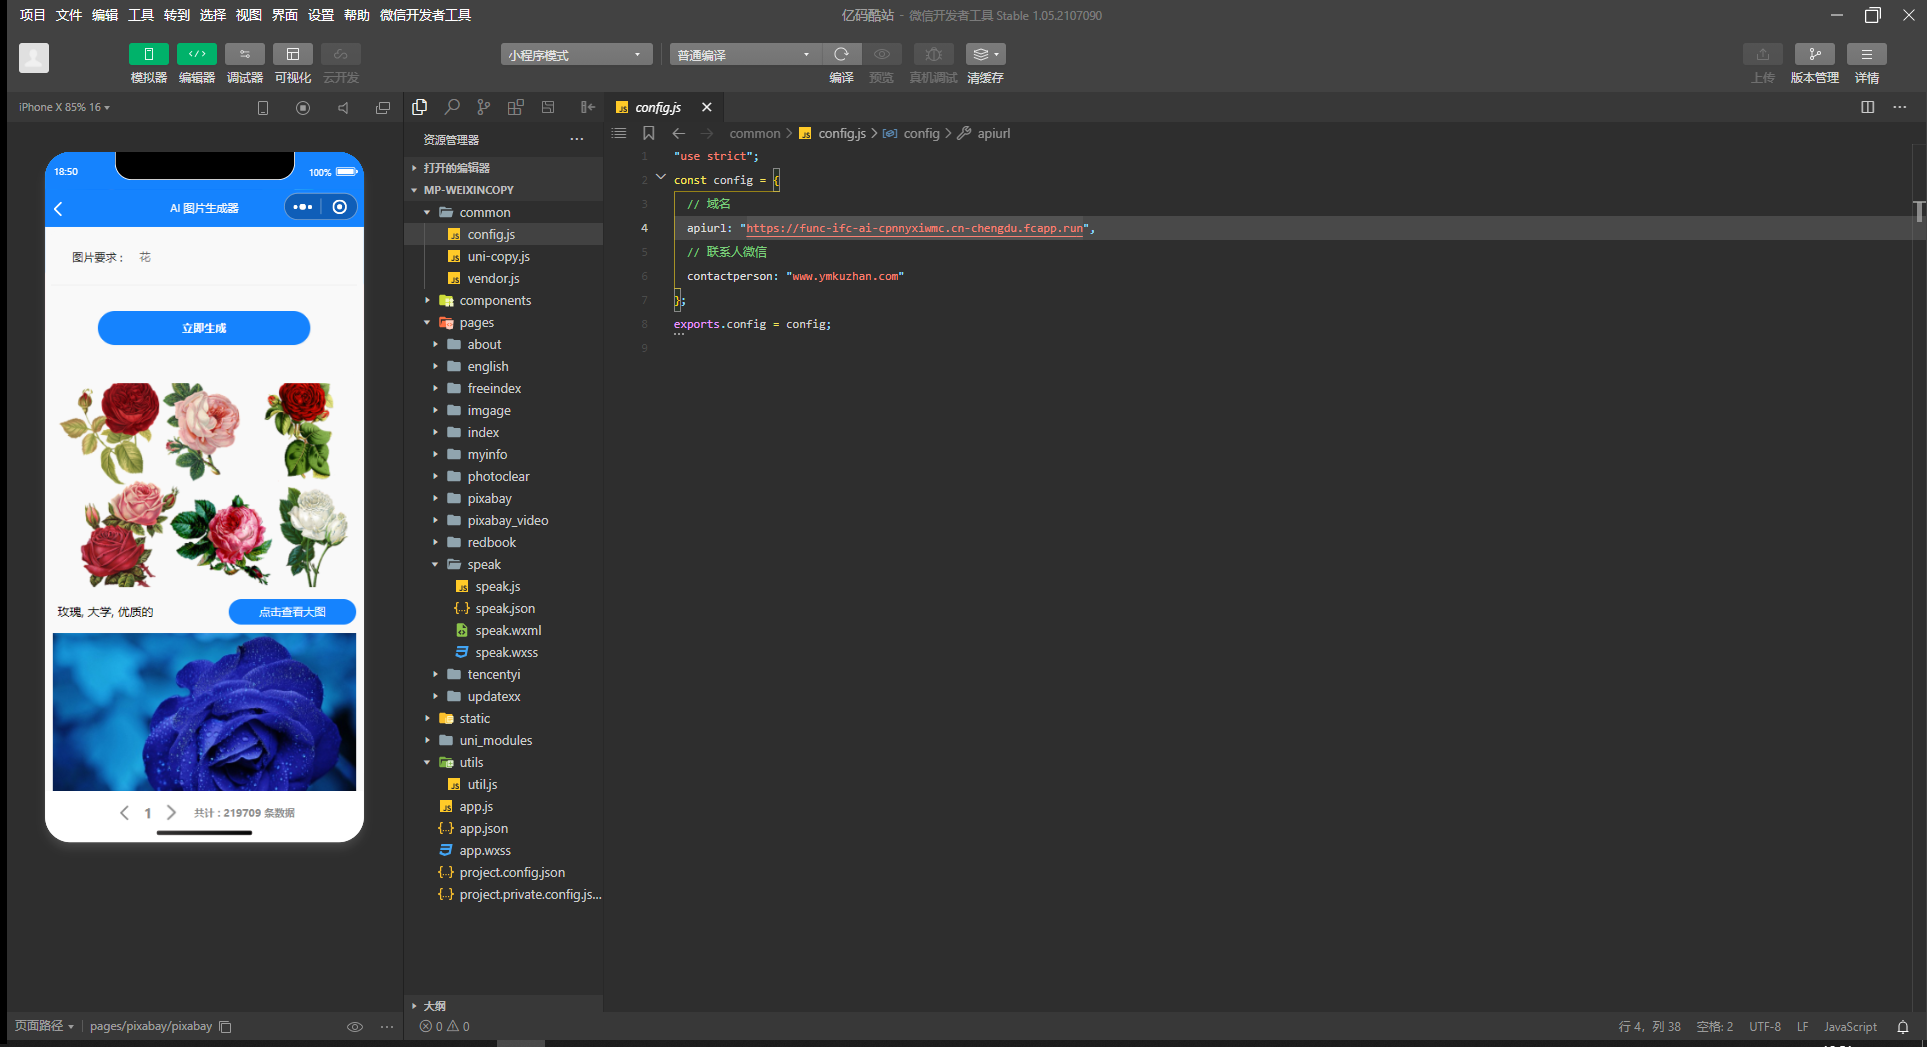
Task: Open the search panel magnifier icon
Action: [x=452, y=107]
